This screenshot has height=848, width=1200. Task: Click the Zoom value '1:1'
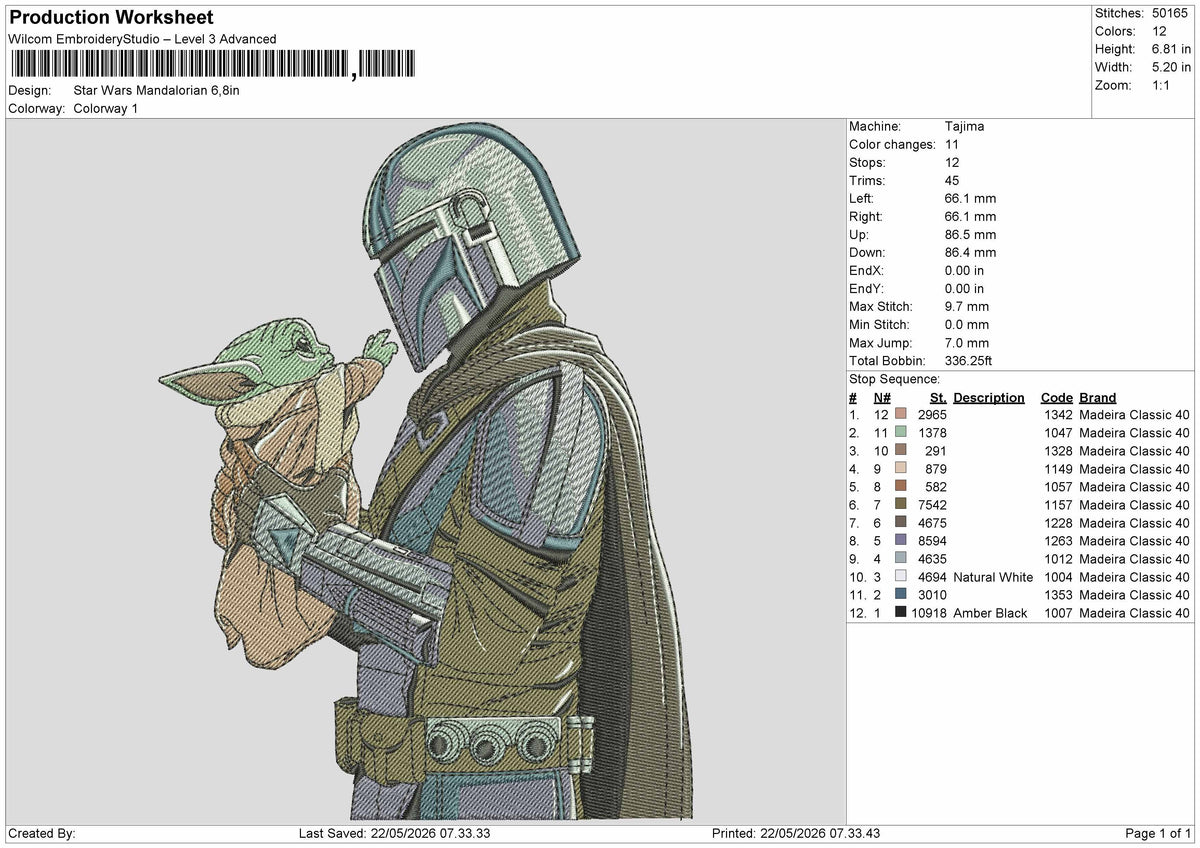click(1163, 85)
